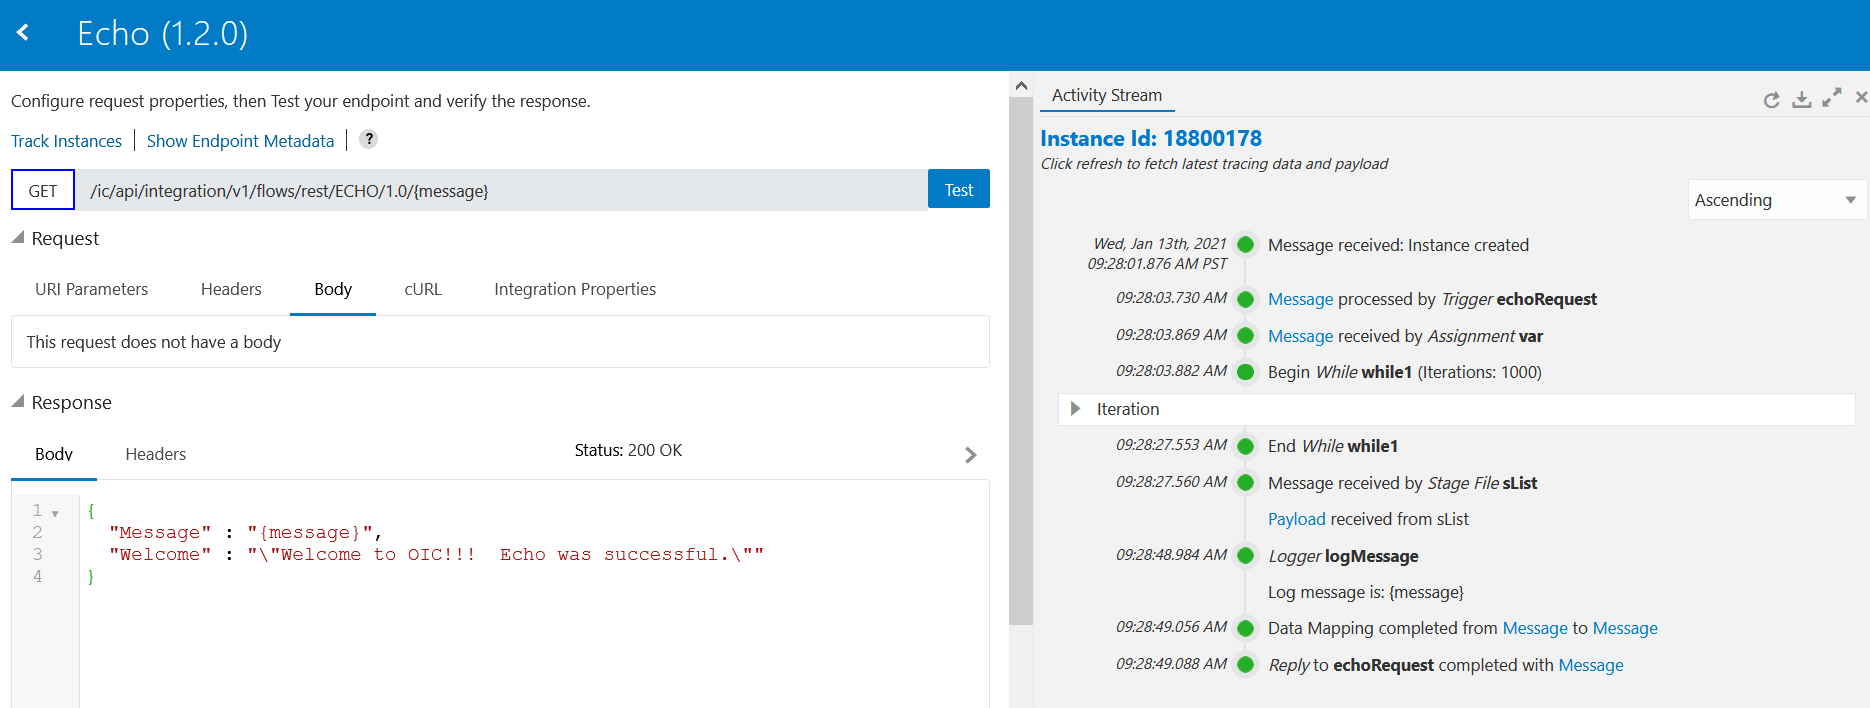Click Instance Id: 18800178 heading
1870x708 pixels.
click(1151, 138)
